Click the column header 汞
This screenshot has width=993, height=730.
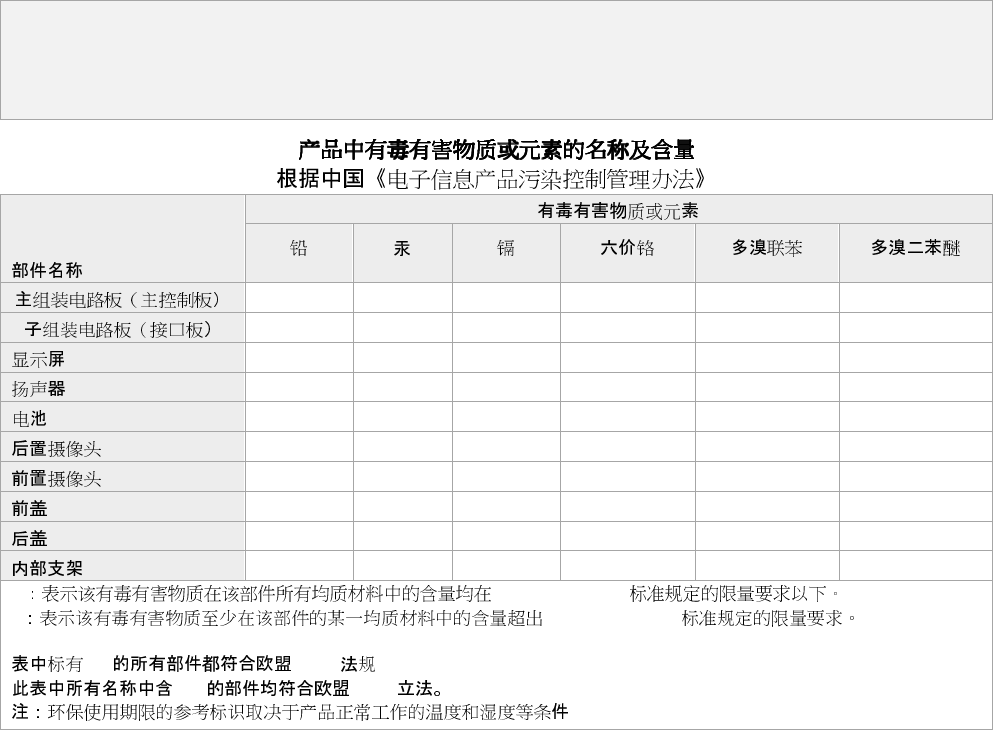click(x=402, y=248)
